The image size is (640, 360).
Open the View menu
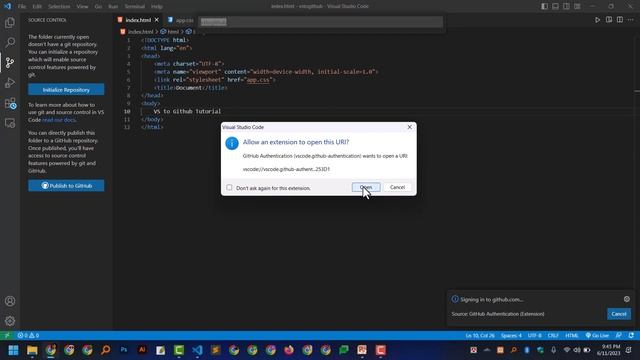point(82,7)
